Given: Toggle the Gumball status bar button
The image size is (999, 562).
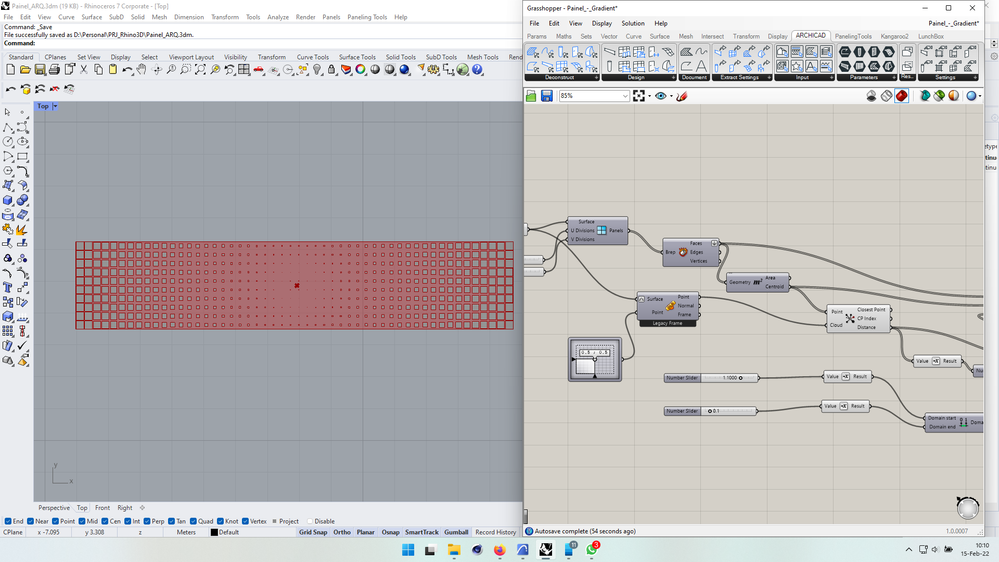Looking at the screenshot, I should (456, 532).
